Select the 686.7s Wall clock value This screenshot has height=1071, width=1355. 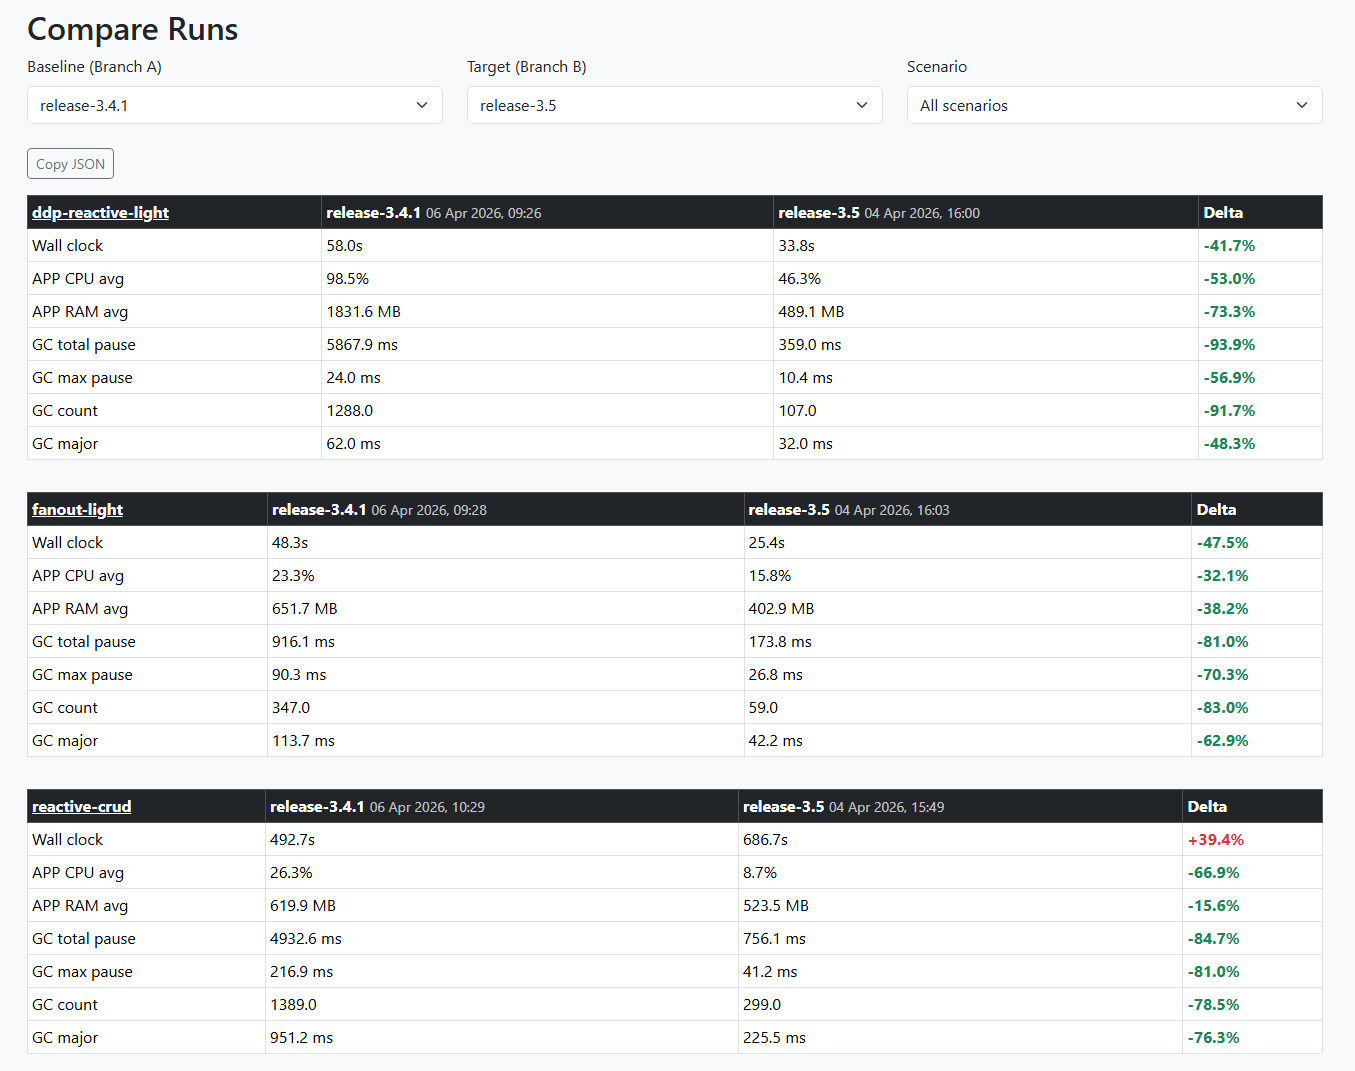pyautogui.click(x=765, y=840)
